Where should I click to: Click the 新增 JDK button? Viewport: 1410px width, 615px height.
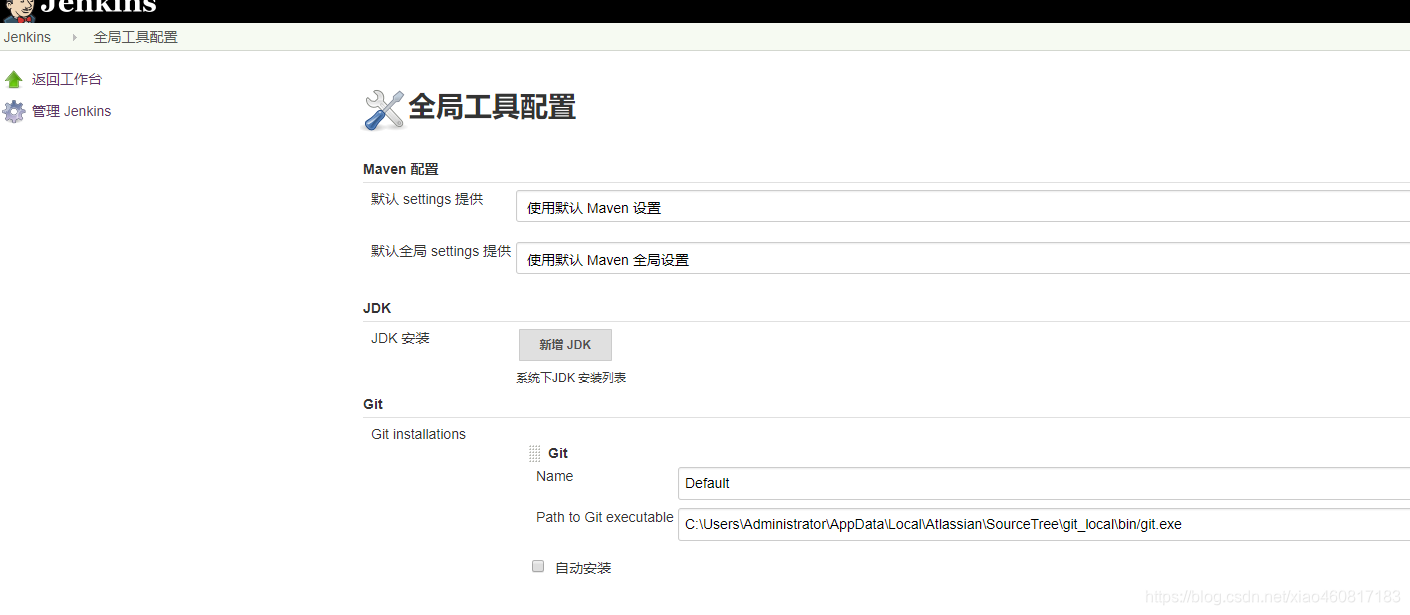(565, 344)
